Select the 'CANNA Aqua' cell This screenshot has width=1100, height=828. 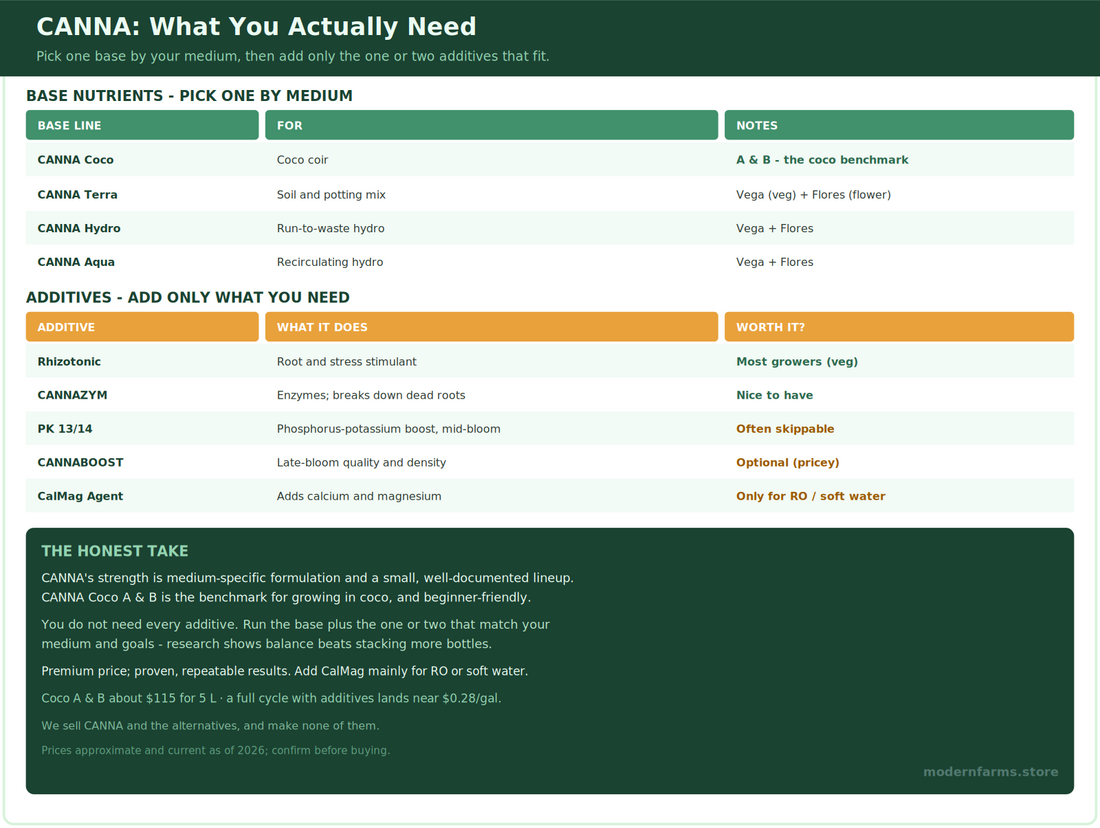click(76, 262)
